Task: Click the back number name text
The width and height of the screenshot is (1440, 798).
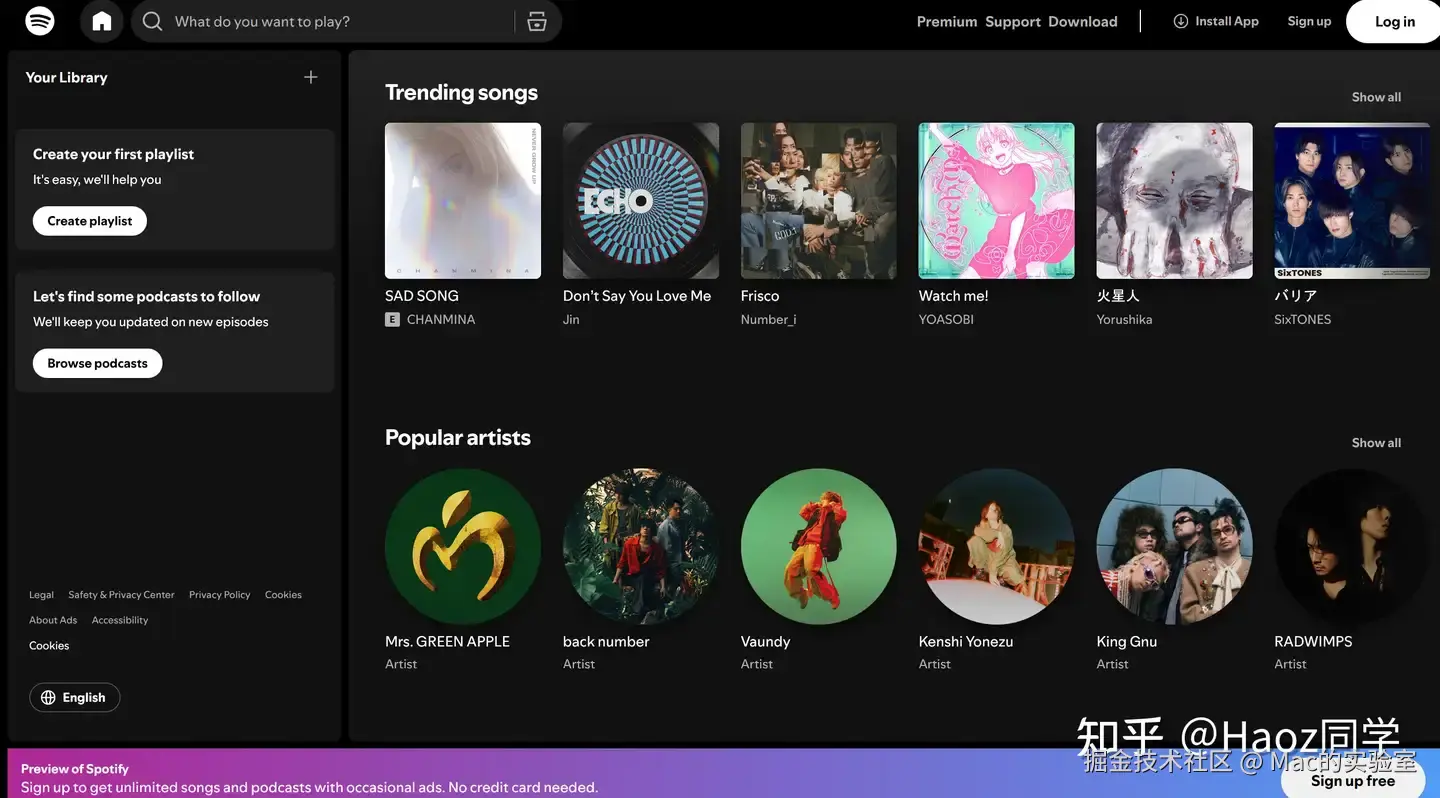Action: coord(606,642)
